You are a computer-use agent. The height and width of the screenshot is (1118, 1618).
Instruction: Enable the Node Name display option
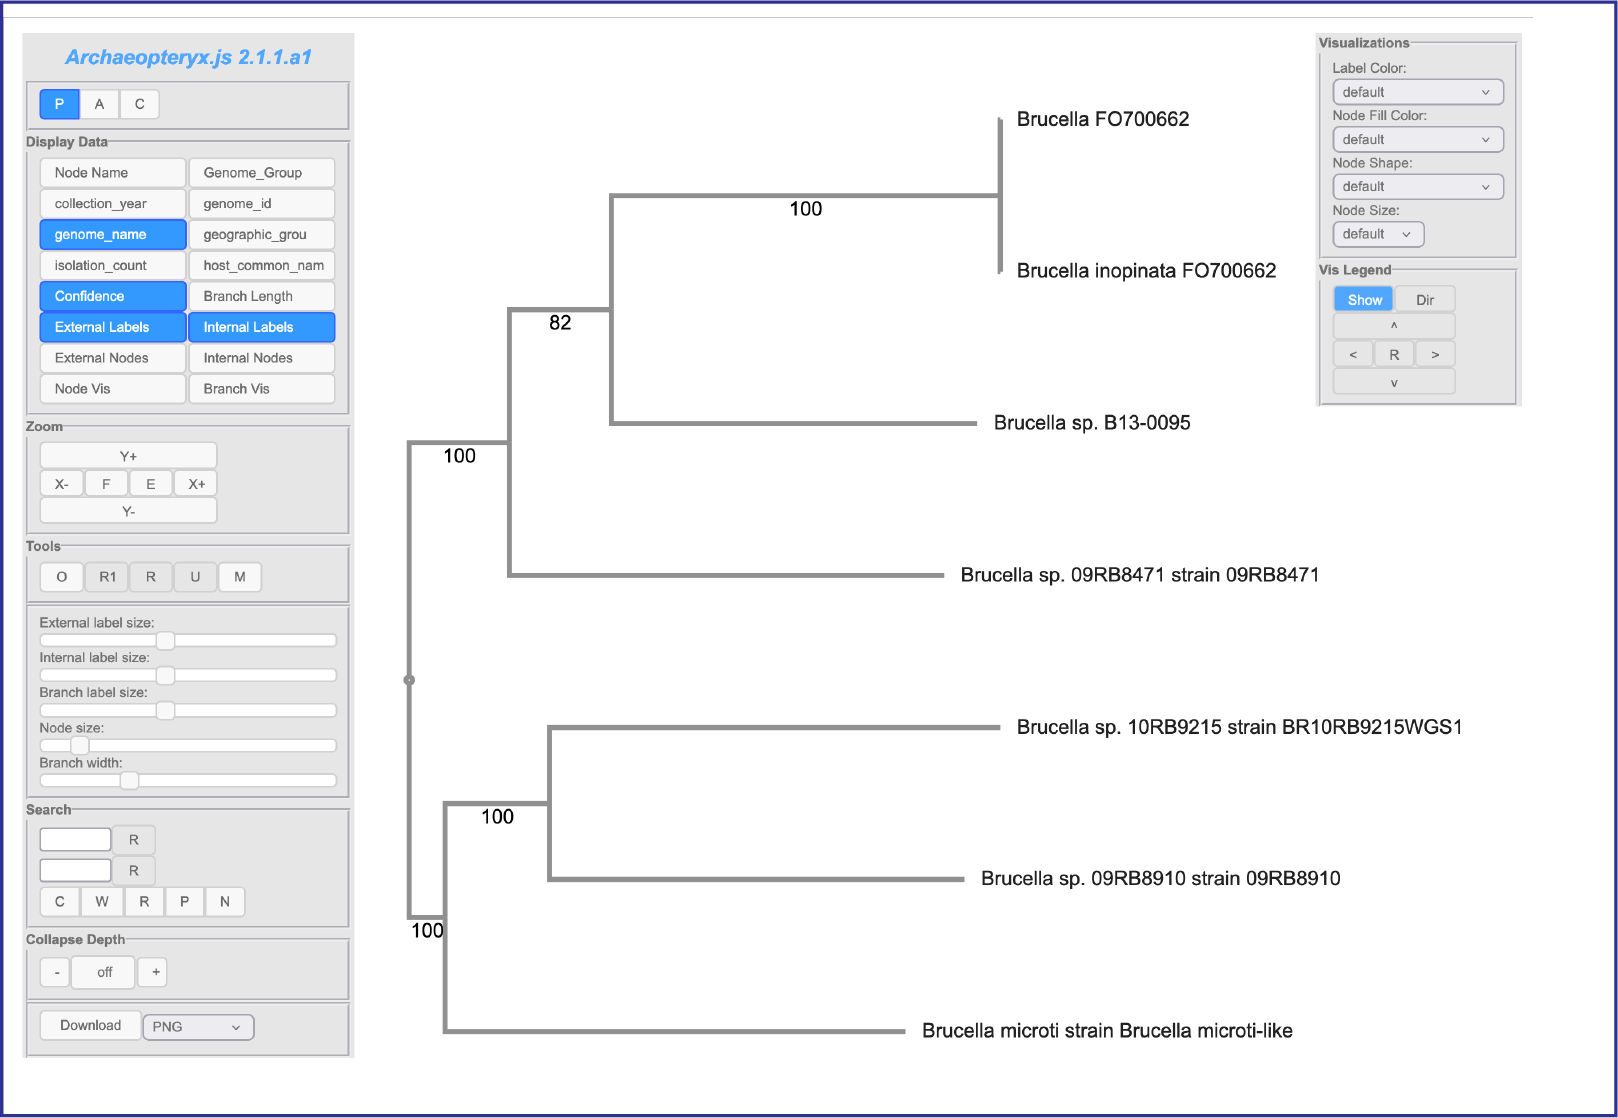pyautogui.click(x=113, y=173)
